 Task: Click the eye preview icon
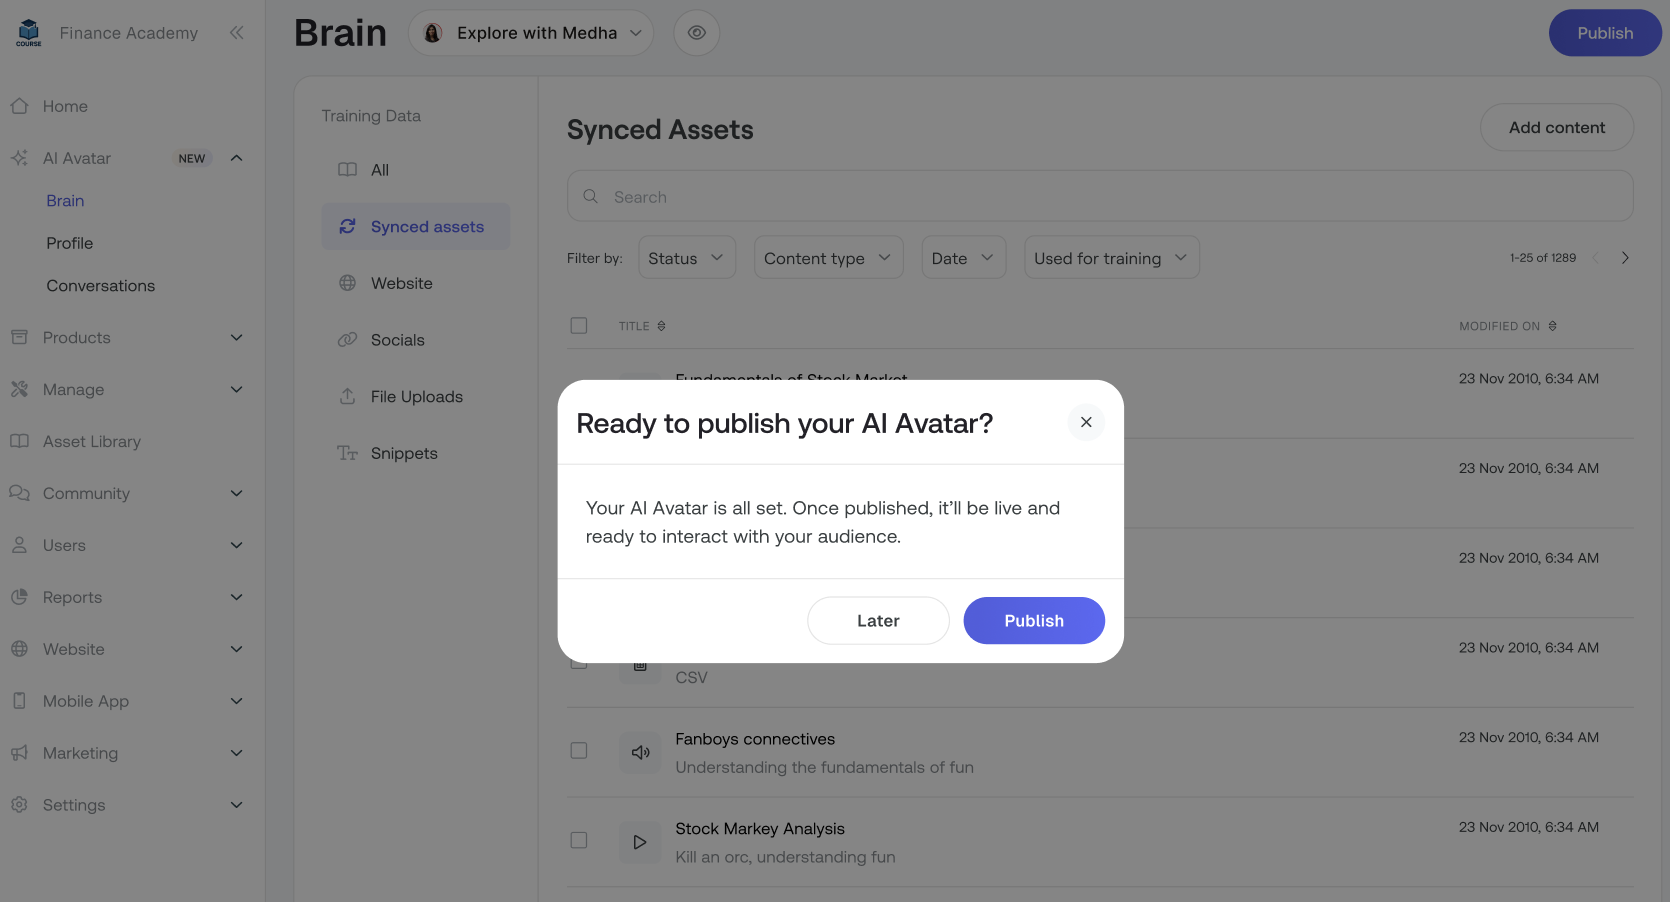(697, 33)
